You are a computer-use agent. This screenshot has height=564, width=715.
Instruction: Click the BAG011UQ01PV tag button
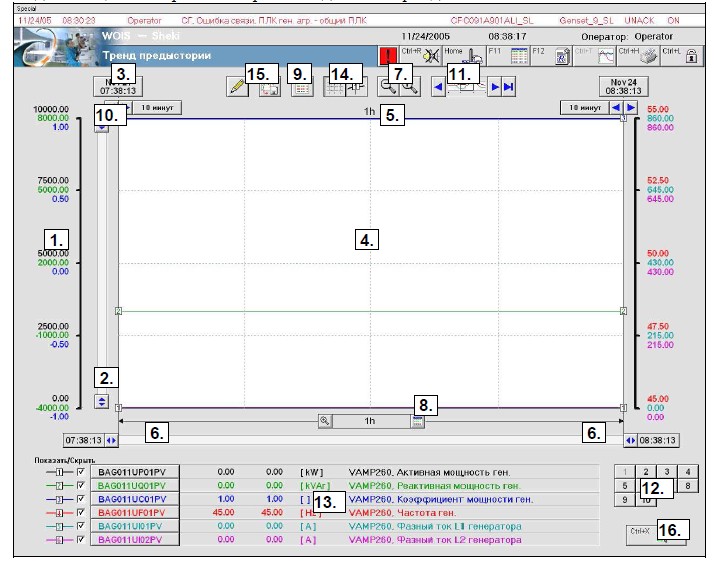click(134, 484)
